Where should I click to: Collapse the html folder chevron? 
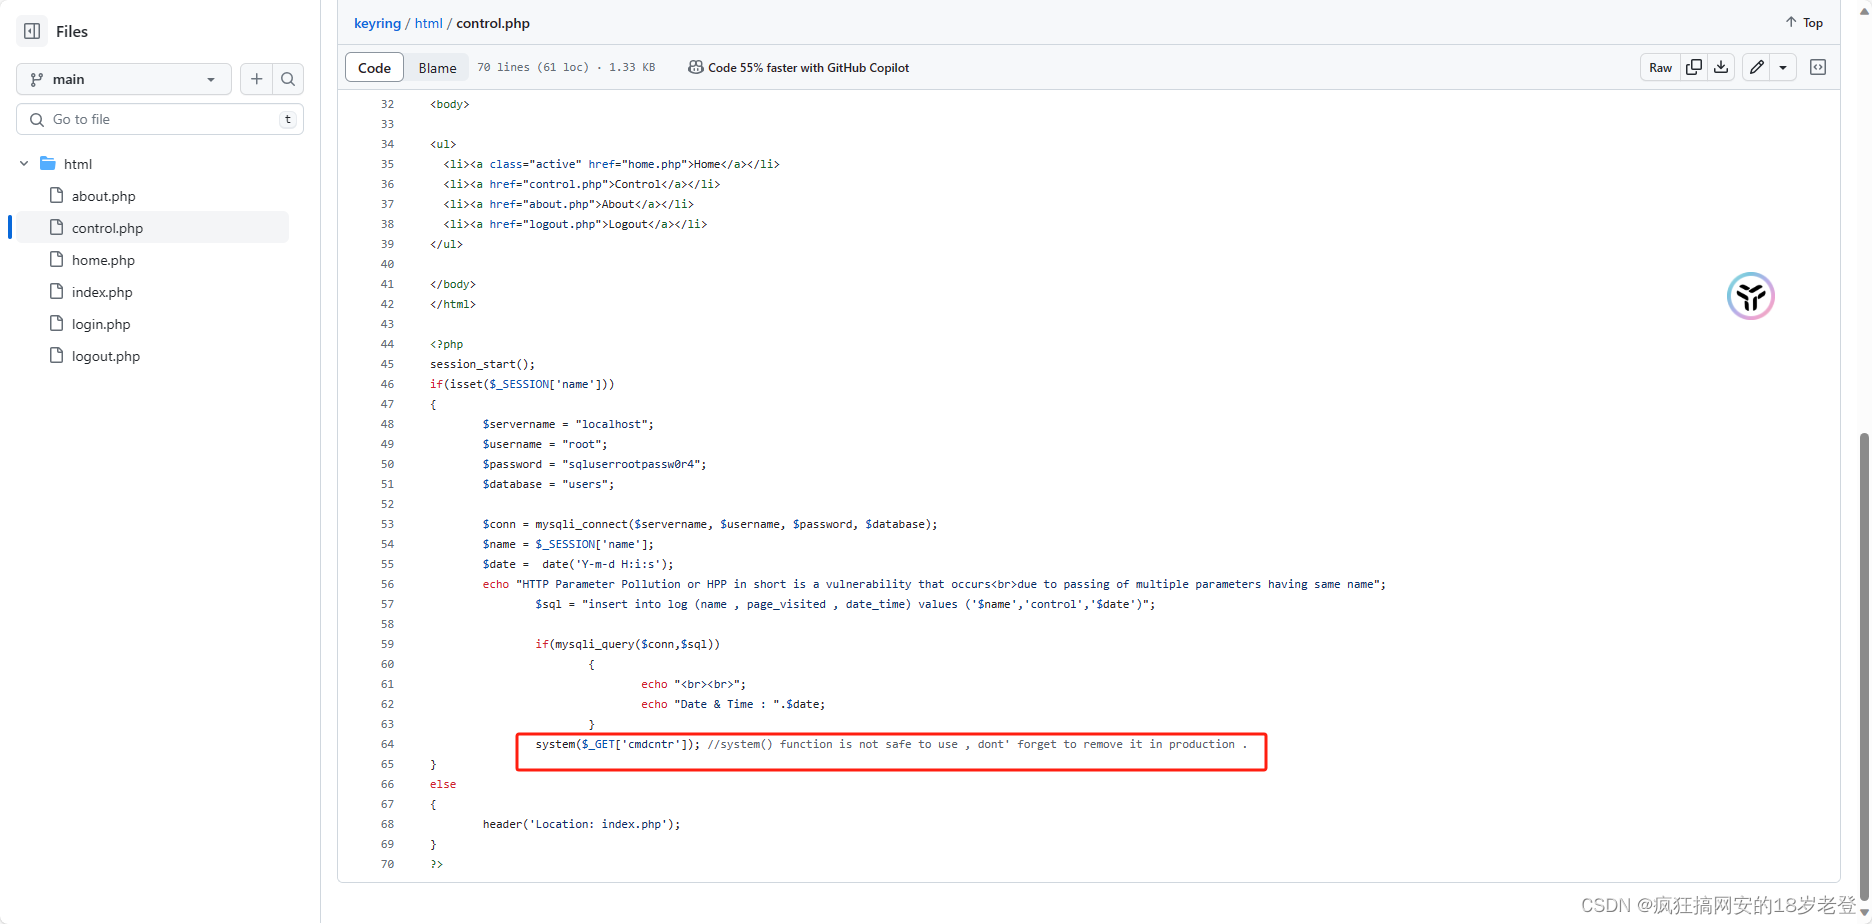pos(24,163)
